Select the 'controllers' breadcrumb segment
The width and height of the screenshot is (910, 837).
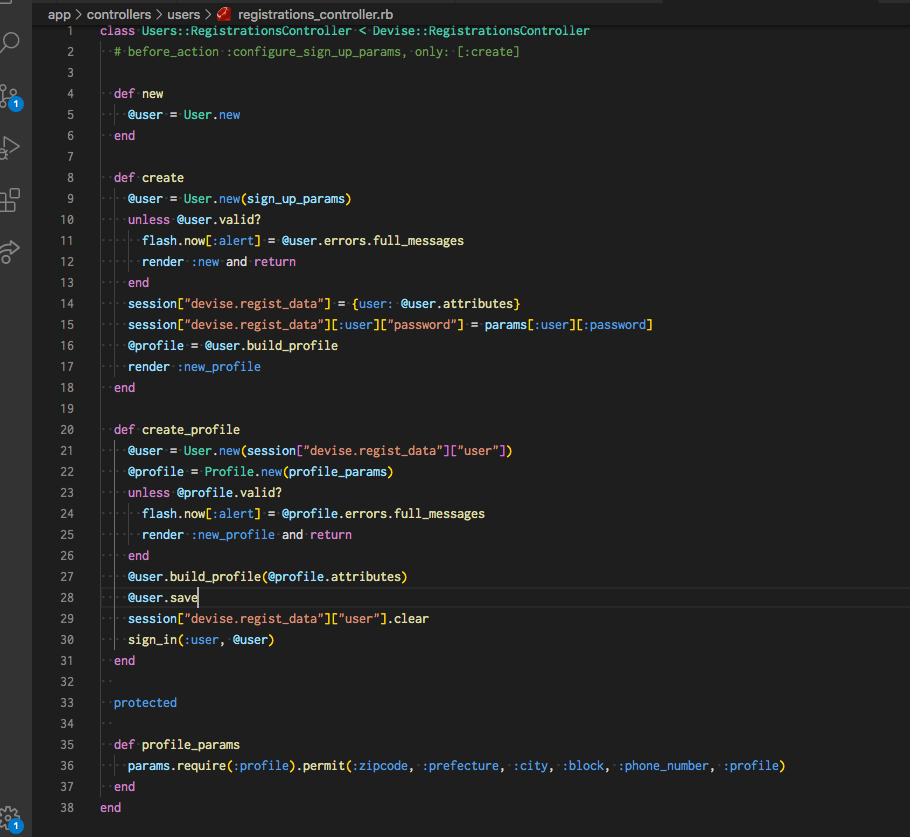tap(119, 15)
